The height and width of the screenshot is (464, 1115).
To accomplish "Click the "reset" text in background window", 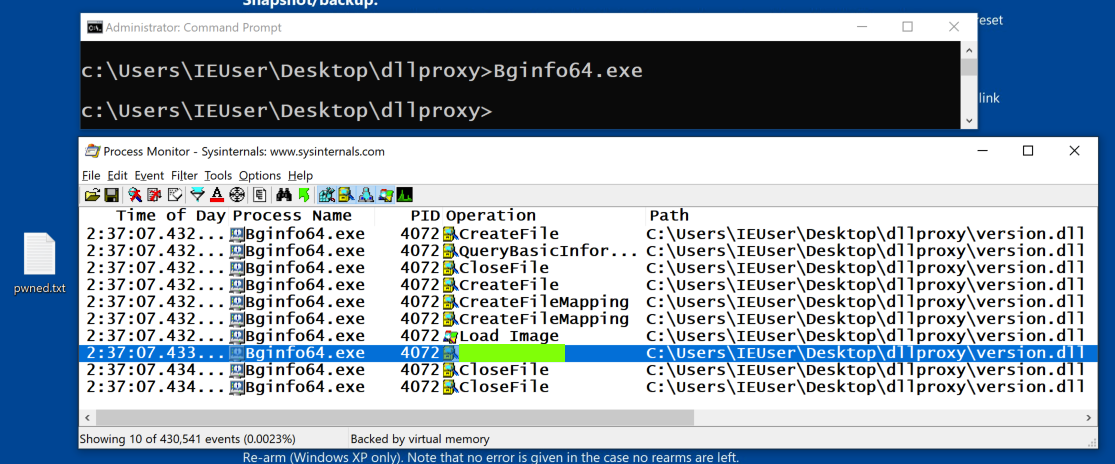I will tap(991, 20).
